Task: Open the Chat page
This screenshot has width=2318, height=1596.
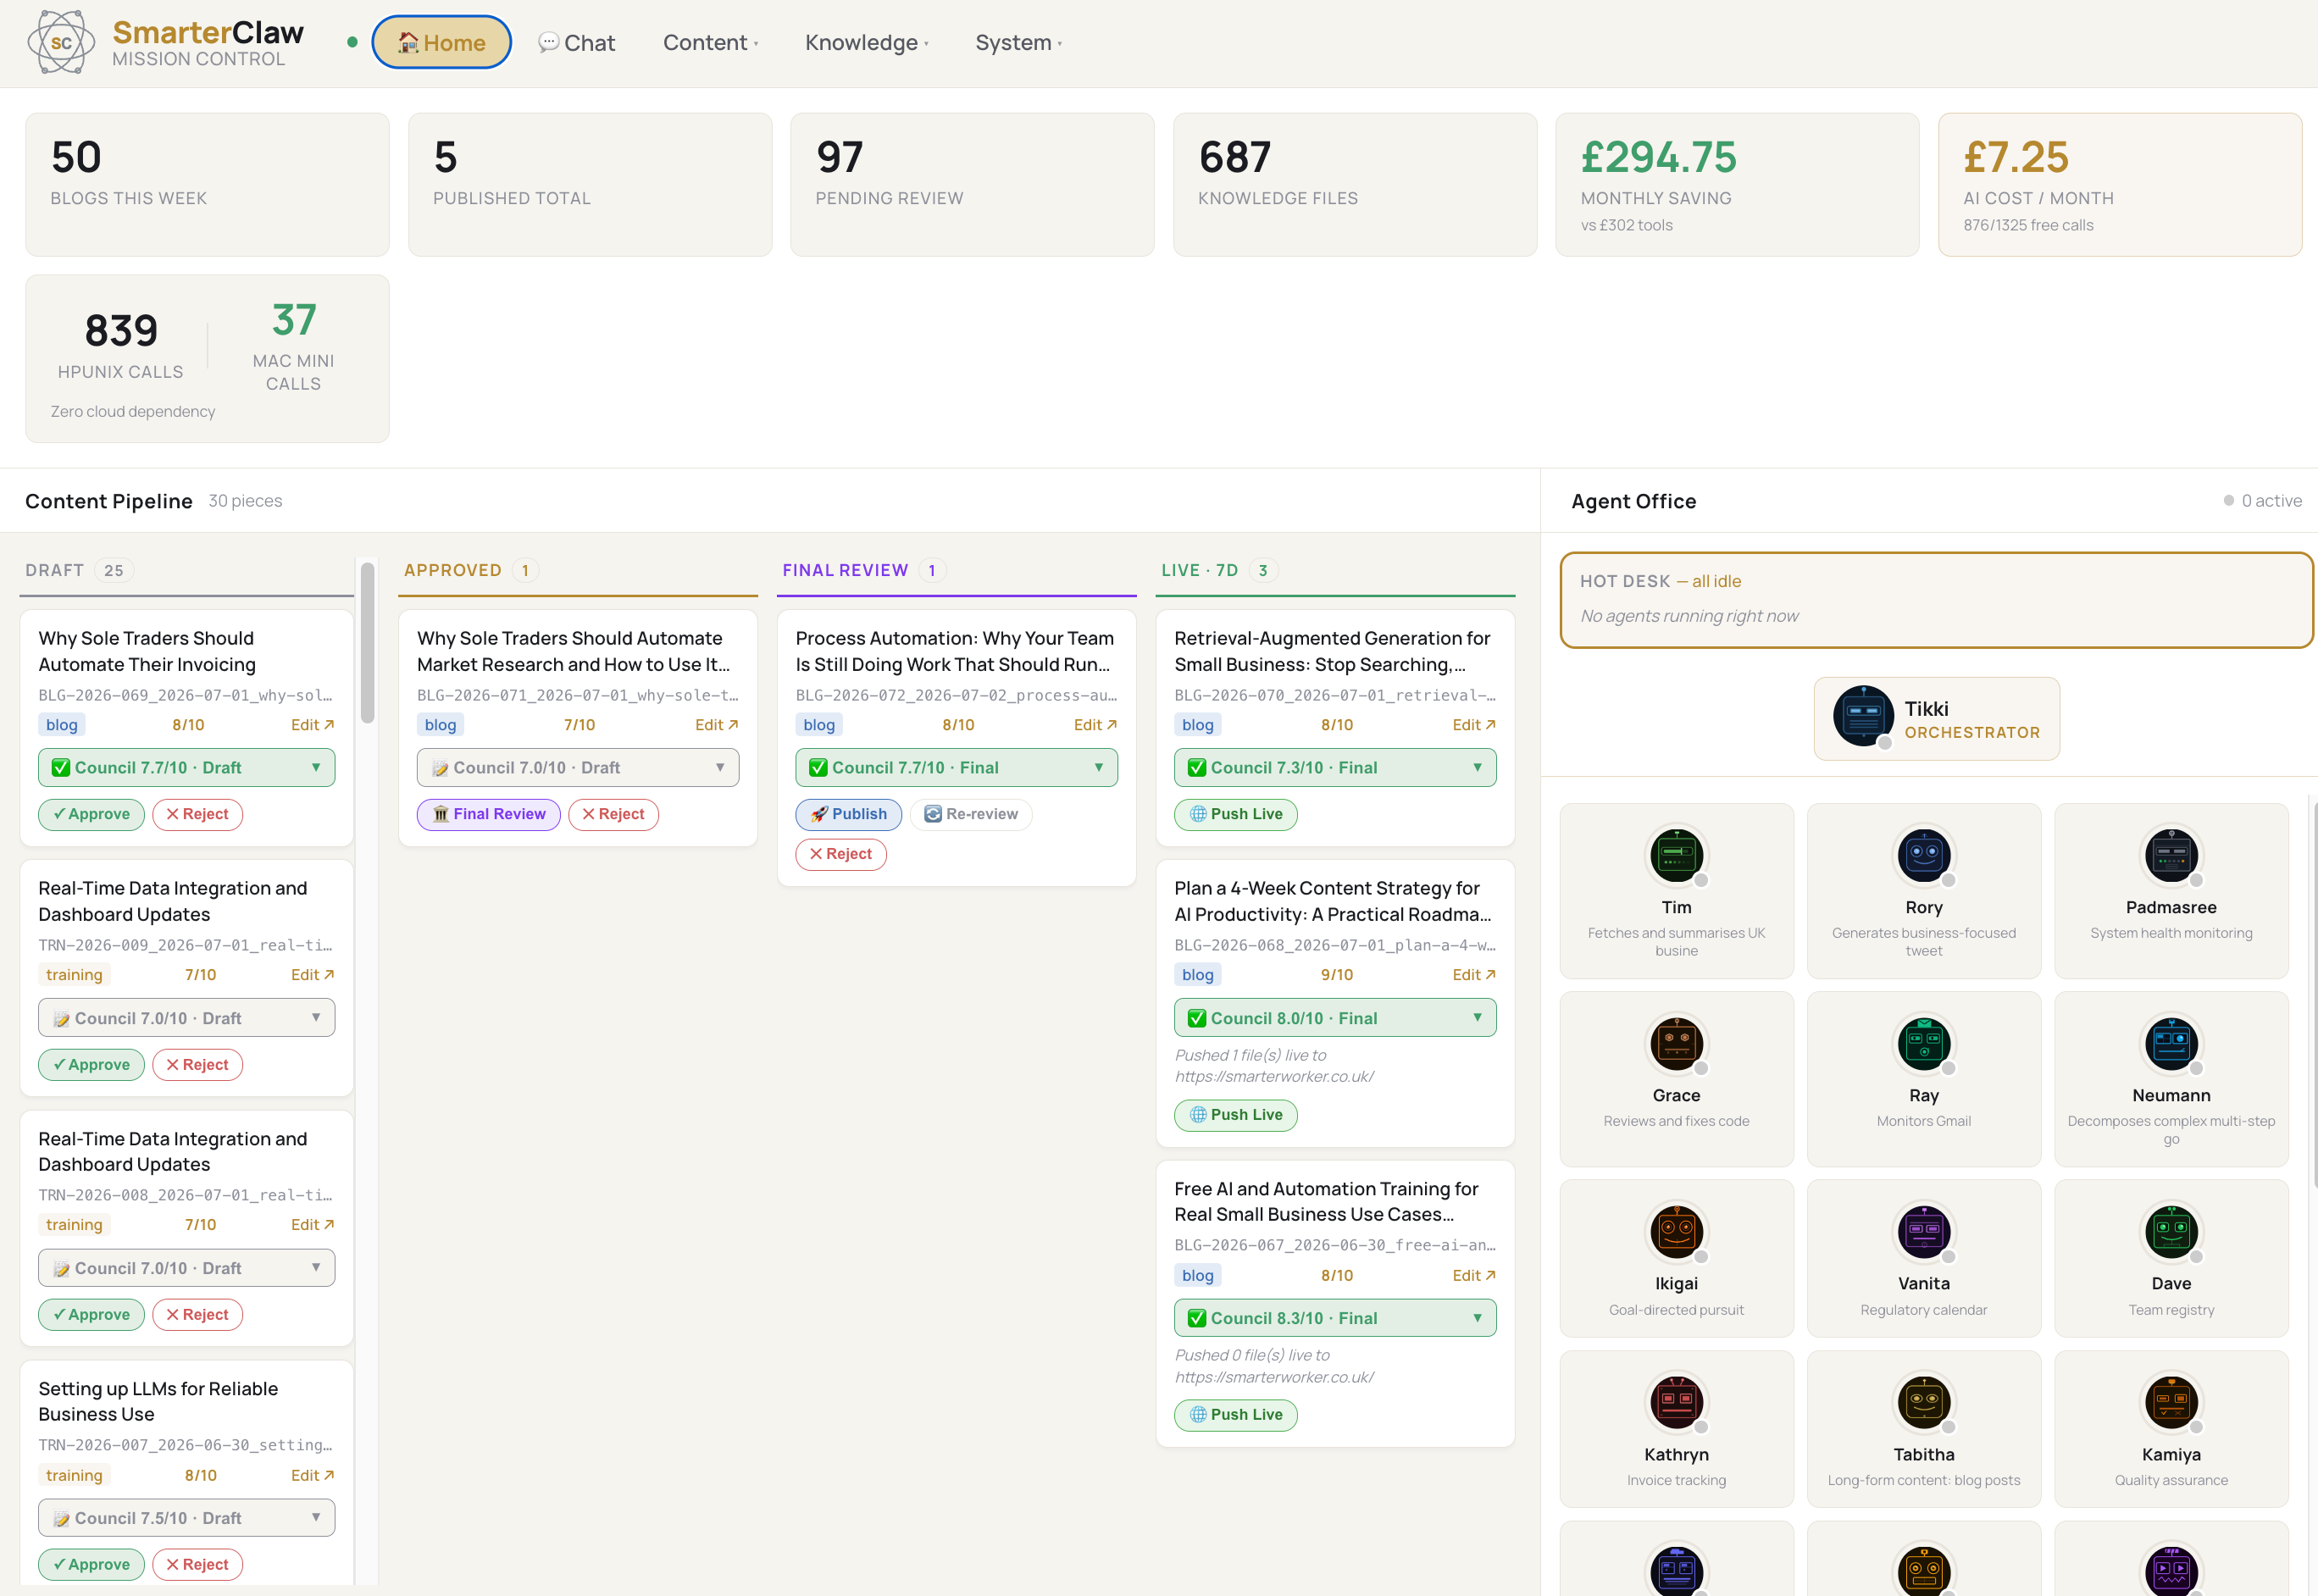Action: point(577,42)
